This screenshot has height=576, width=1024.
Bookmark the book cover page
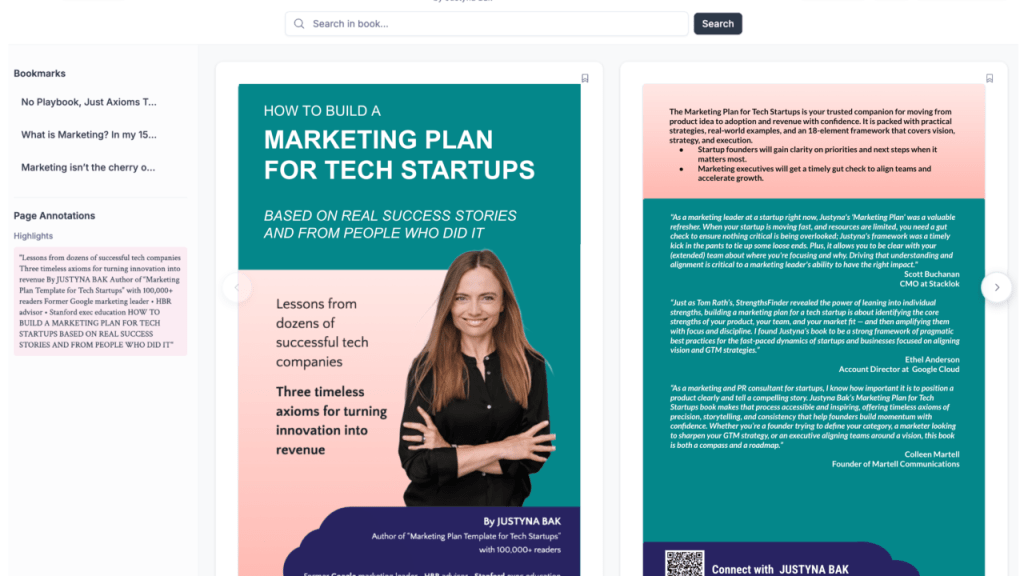coord(585,78)
